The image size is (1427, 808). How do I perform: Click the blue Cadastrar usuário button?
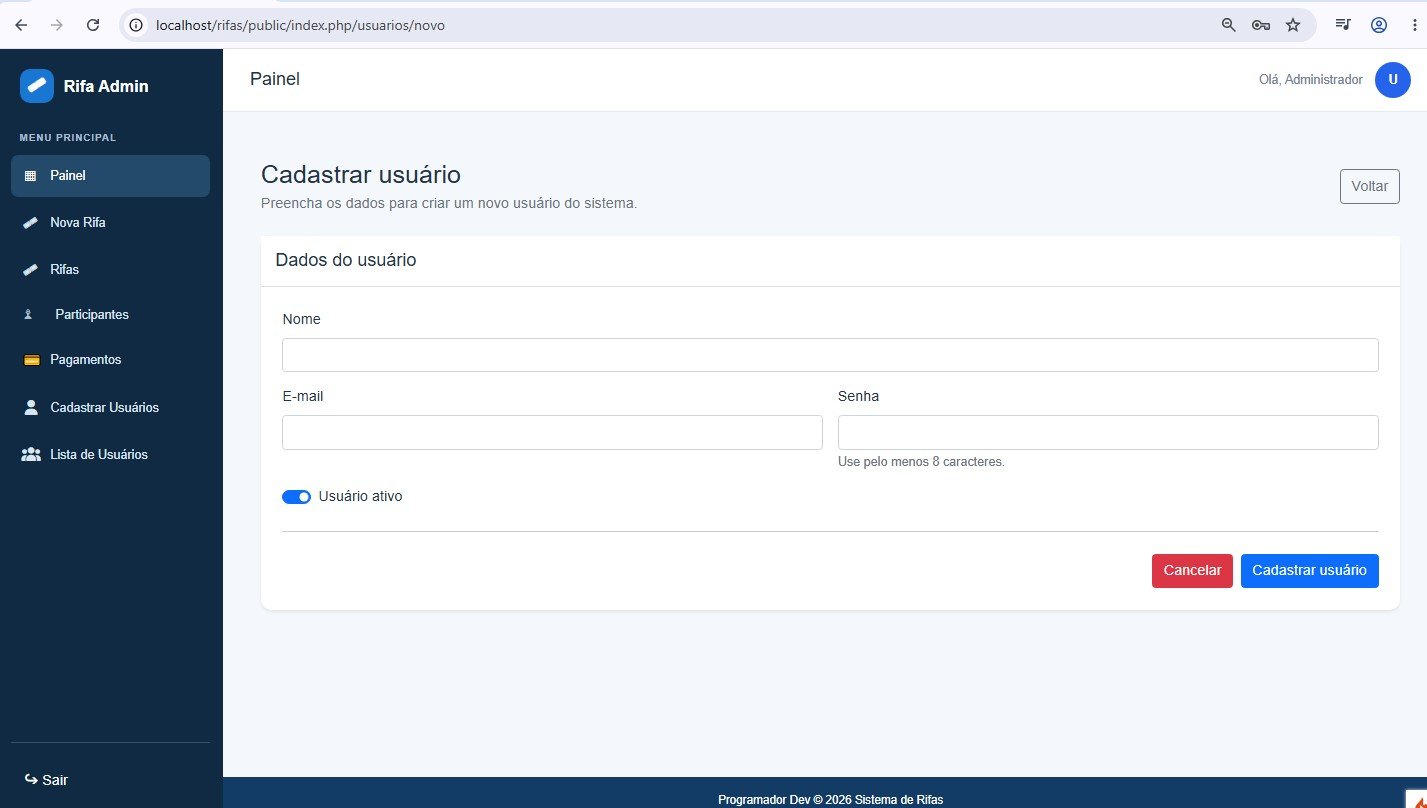1309,571
